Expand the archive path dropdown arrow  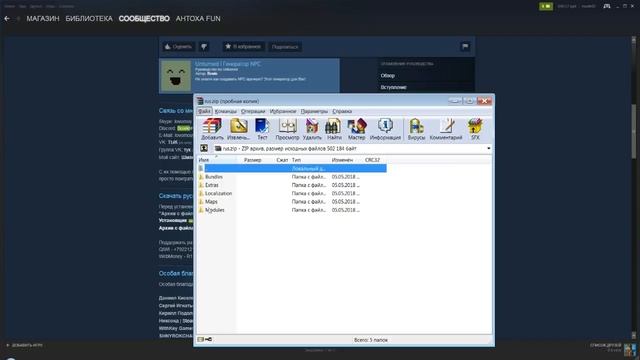(x=489, y=149)
